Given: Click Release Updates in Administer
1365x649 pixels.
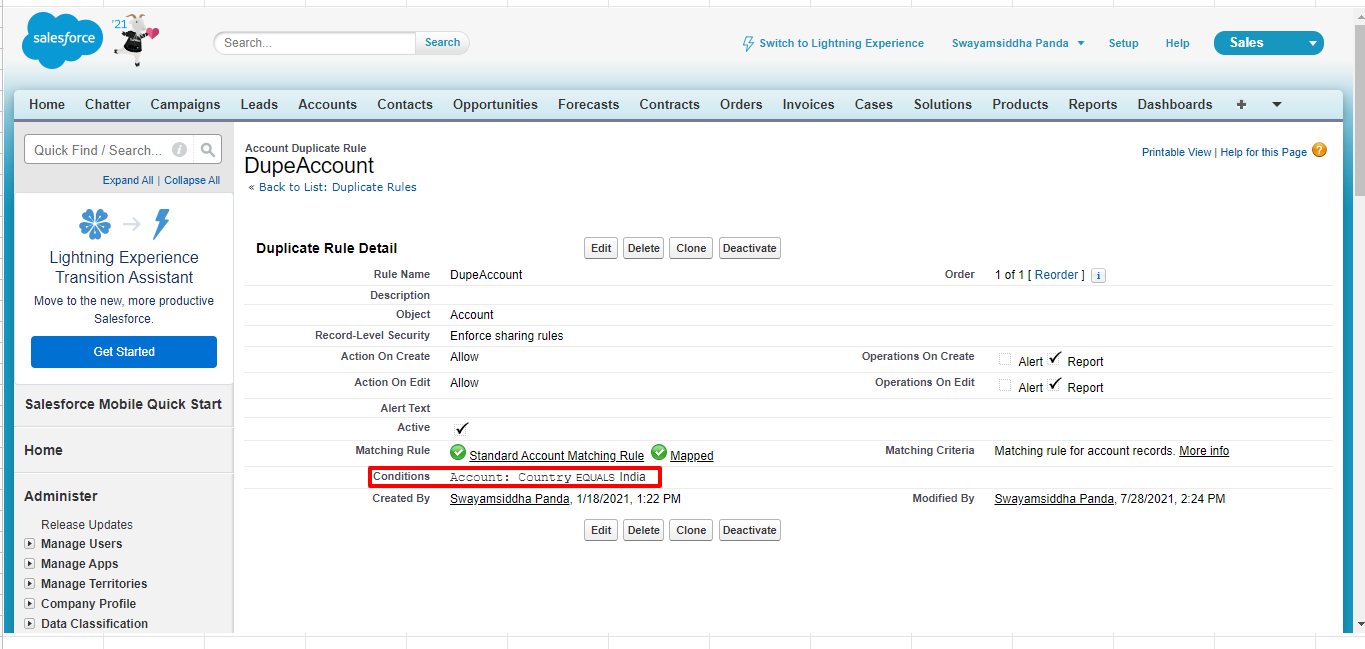Looking at the screenshot, I should (x=87, y=525).
